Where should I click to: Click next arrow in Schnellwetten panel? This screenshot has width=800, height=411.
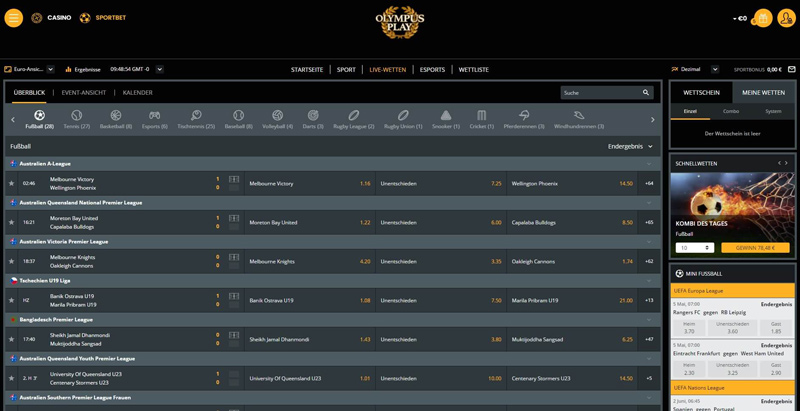(x=786, y=163)
